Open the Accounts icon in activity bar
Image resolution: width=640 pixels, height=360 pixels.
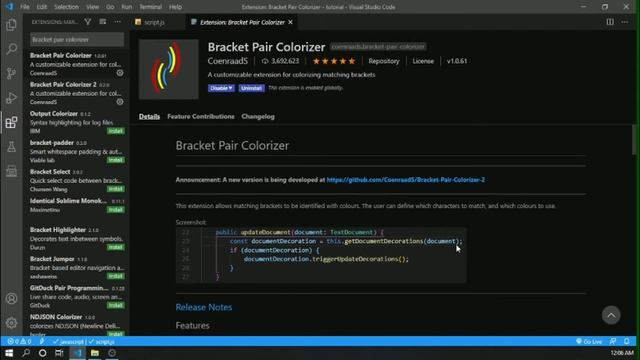click(11, 299)
